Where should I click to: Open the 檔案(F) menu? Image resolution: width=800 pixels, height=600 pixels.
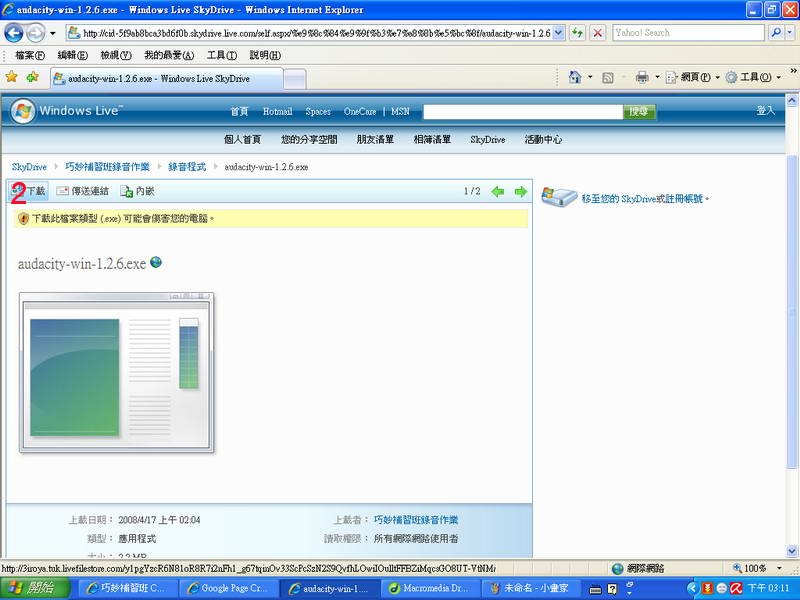click(30, 55)
